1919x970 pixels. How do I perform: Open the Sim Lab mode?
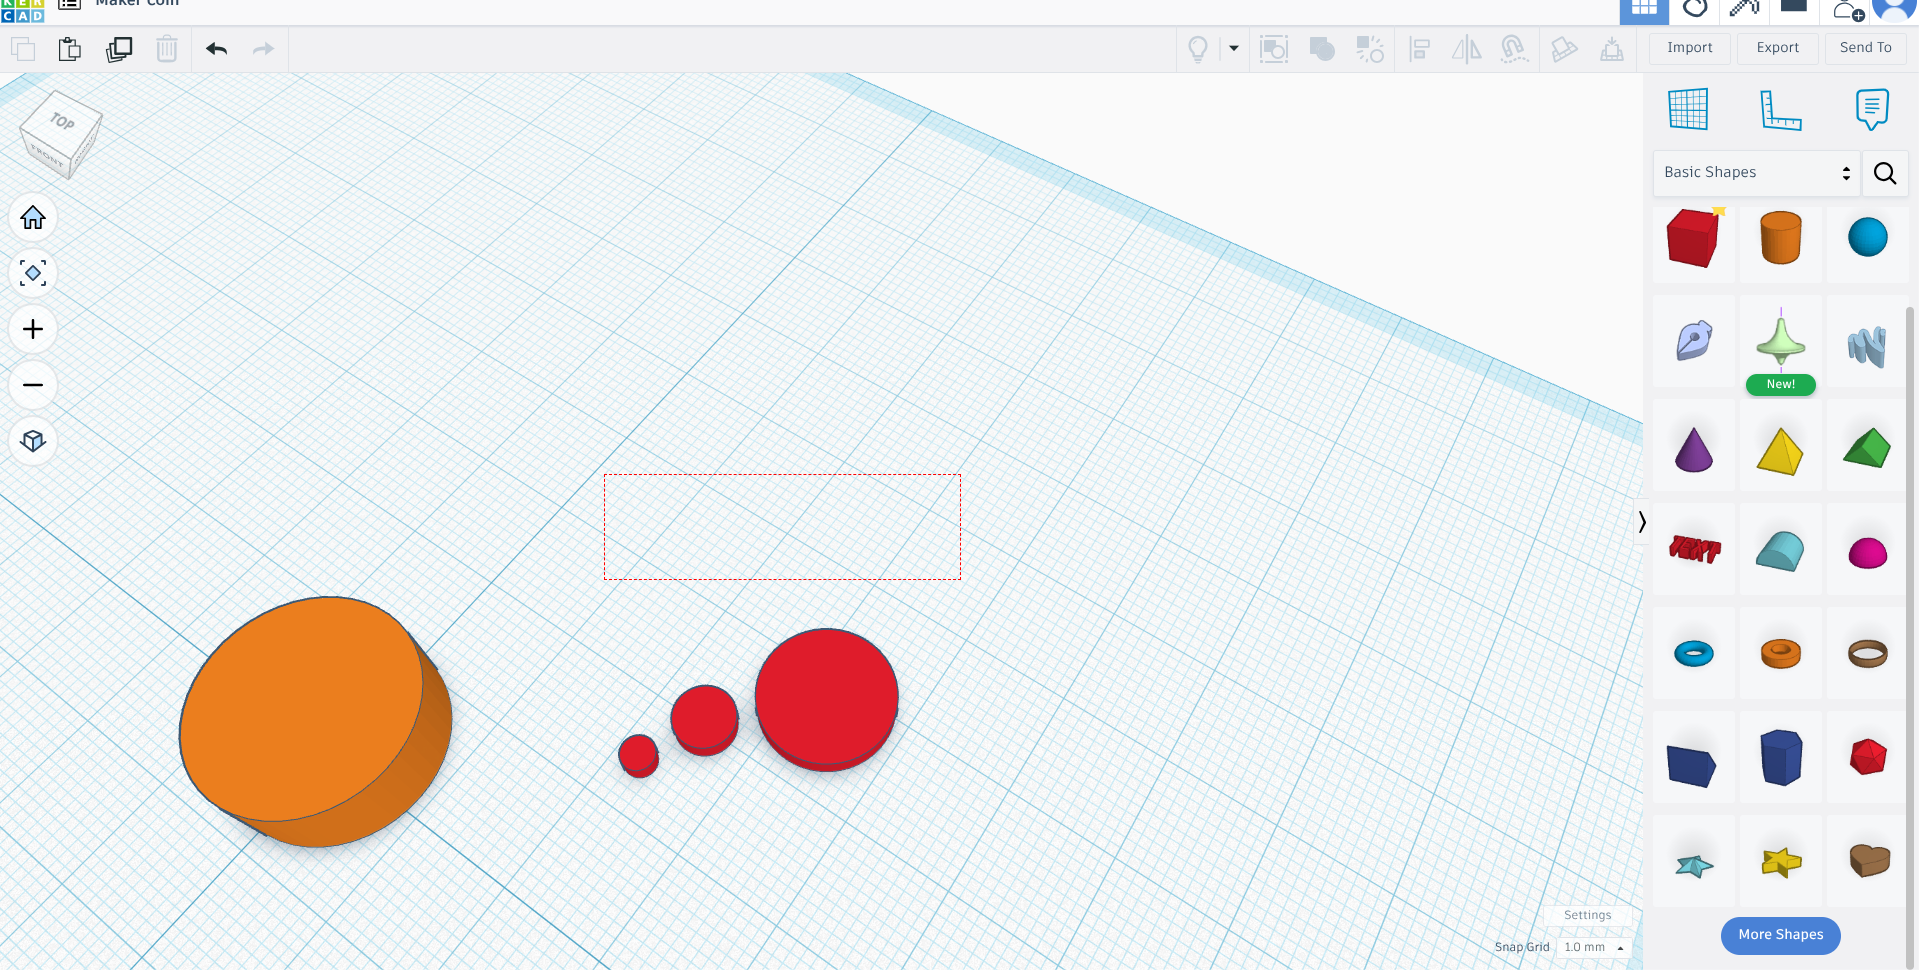click(x=1695, y=9)
